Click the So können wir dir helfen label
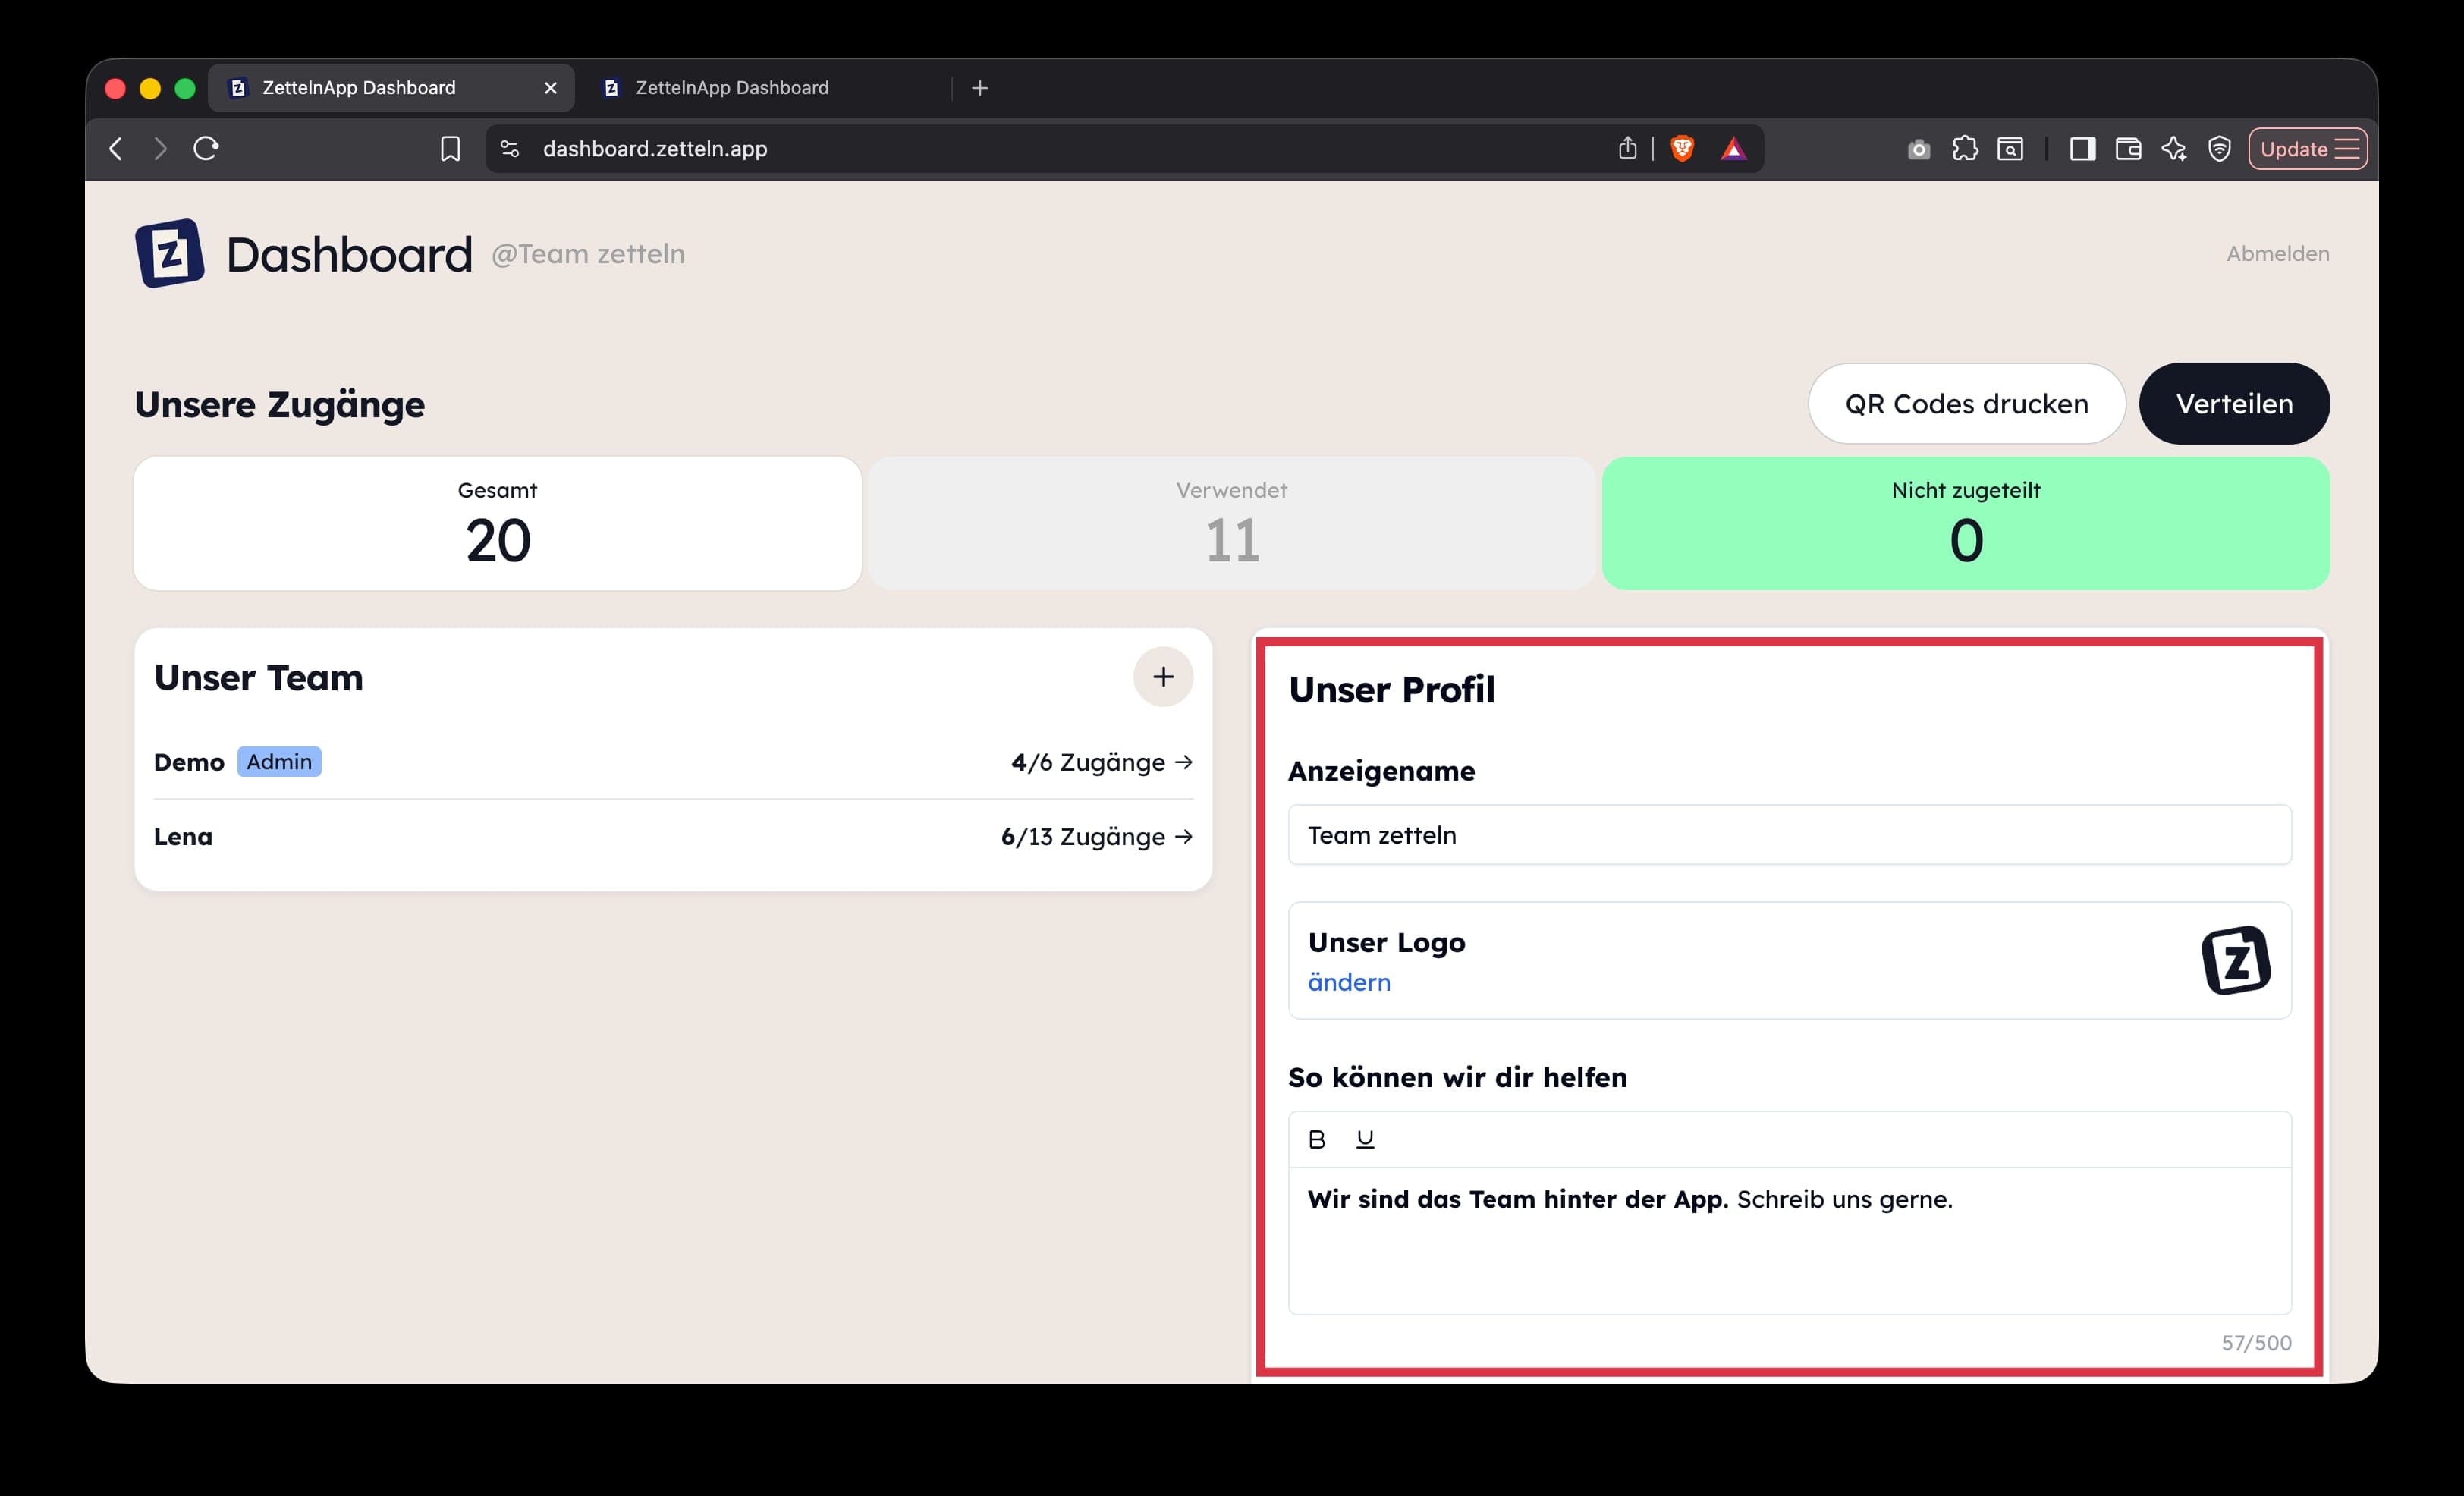 pyautogui.click(x=1457, y=1078)
